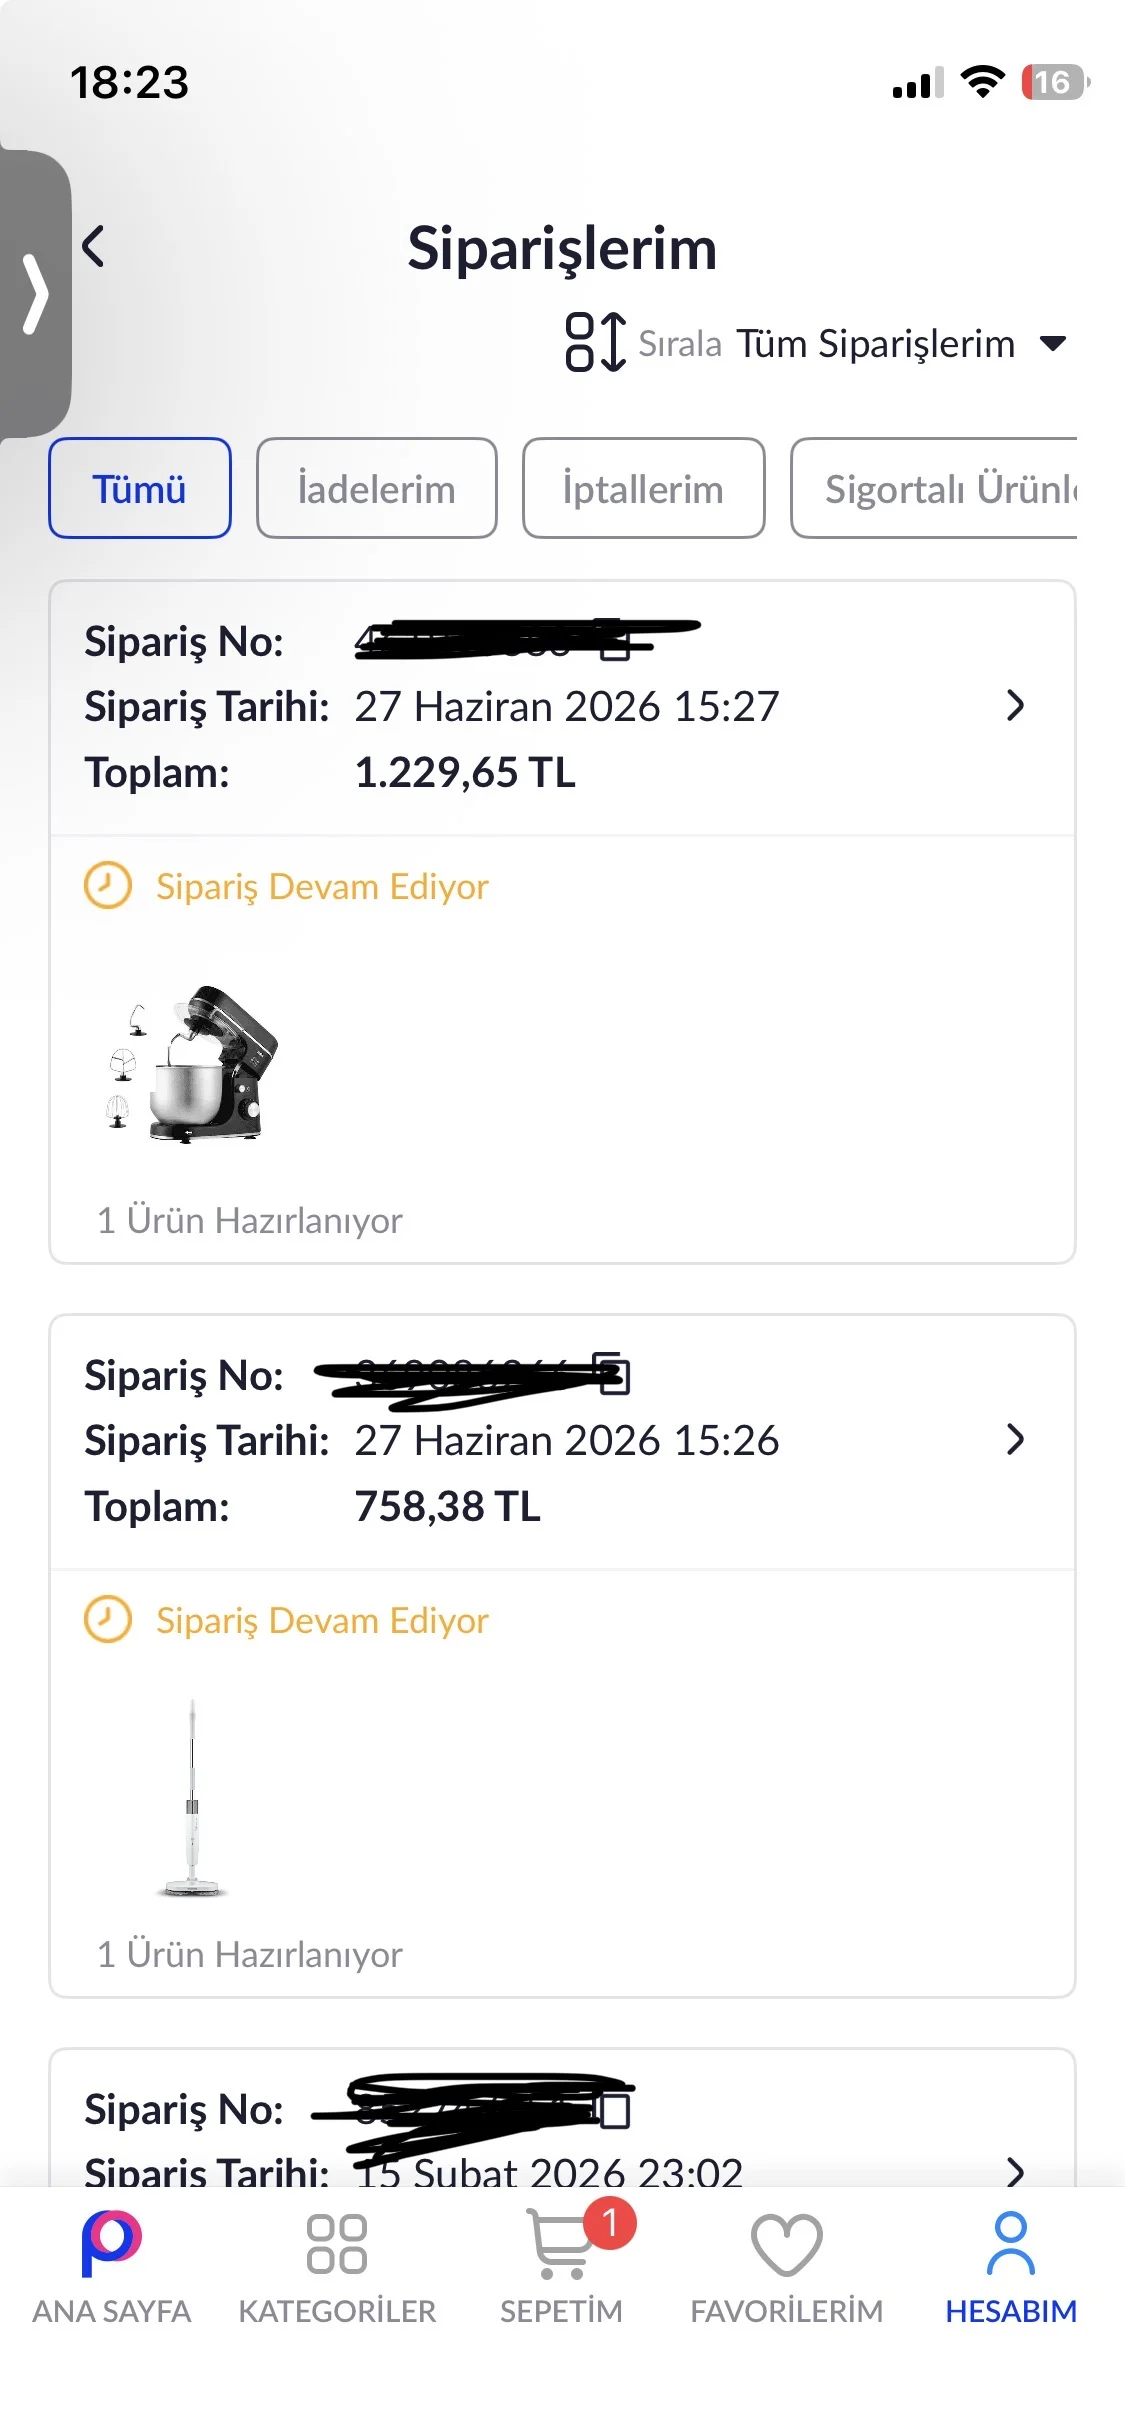Tap the Sırala sort icon

click(x=596, y=342)
